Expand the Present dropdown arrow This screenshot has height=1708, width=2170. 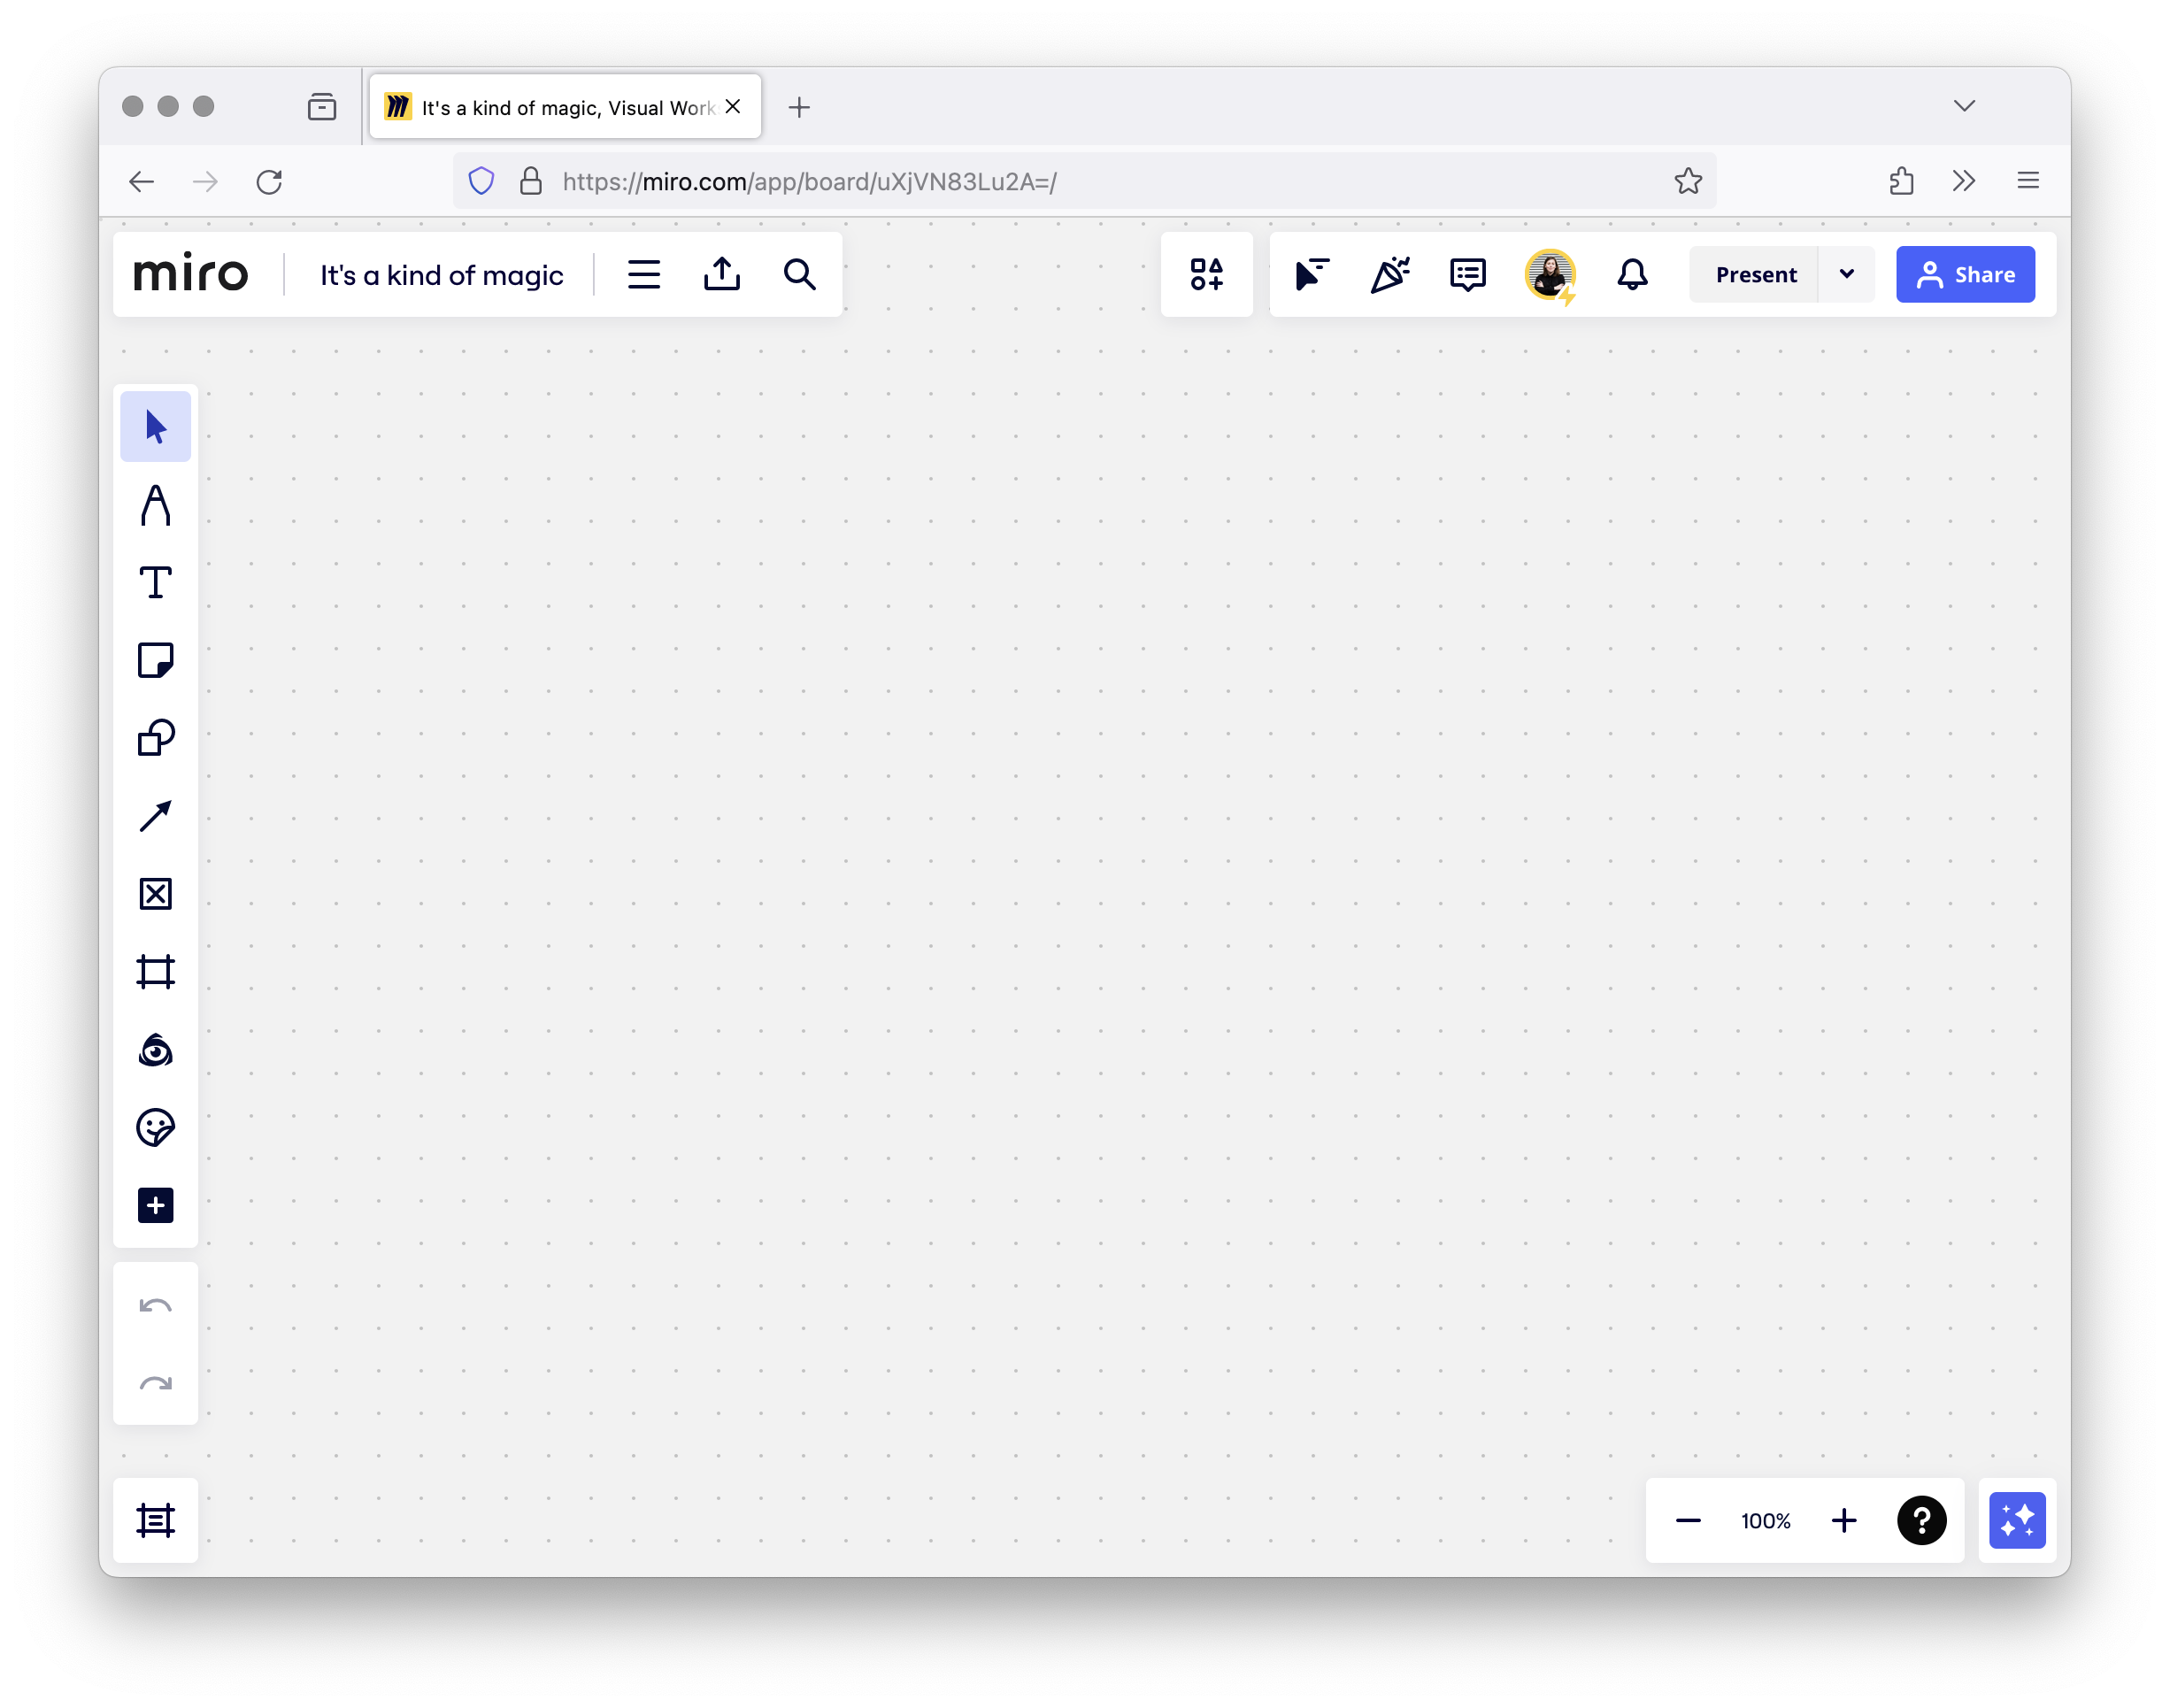1846,274
